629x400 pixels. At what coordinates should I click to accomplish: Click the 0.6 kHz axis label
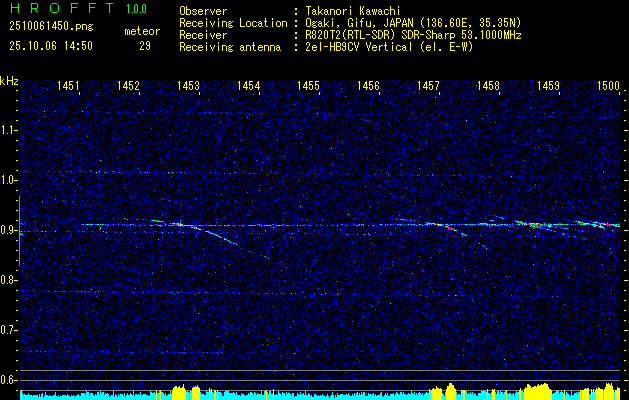click(8, 380)
